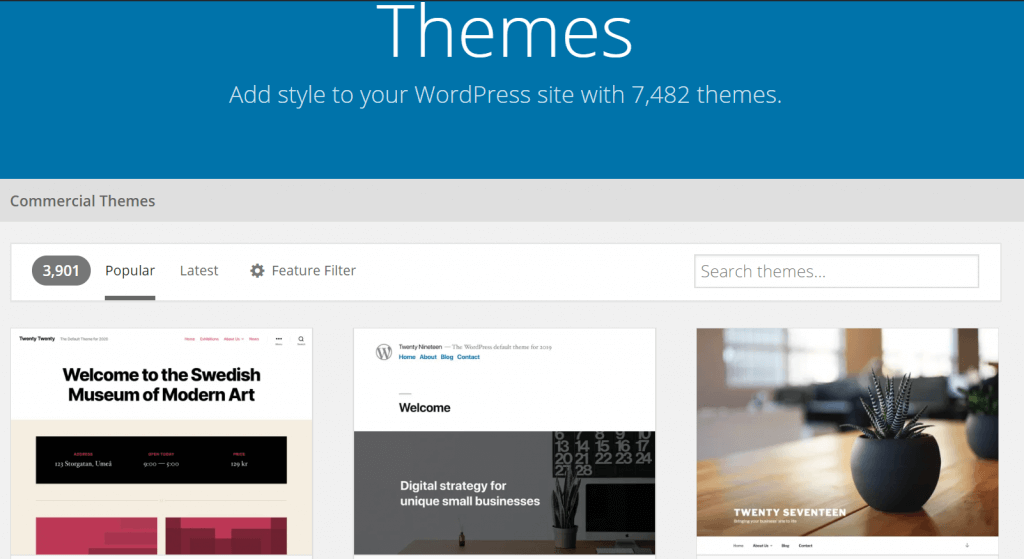Switch to the Latest tab
Image resolution: width=1024 pixels, height=559 pixels.
199,270
